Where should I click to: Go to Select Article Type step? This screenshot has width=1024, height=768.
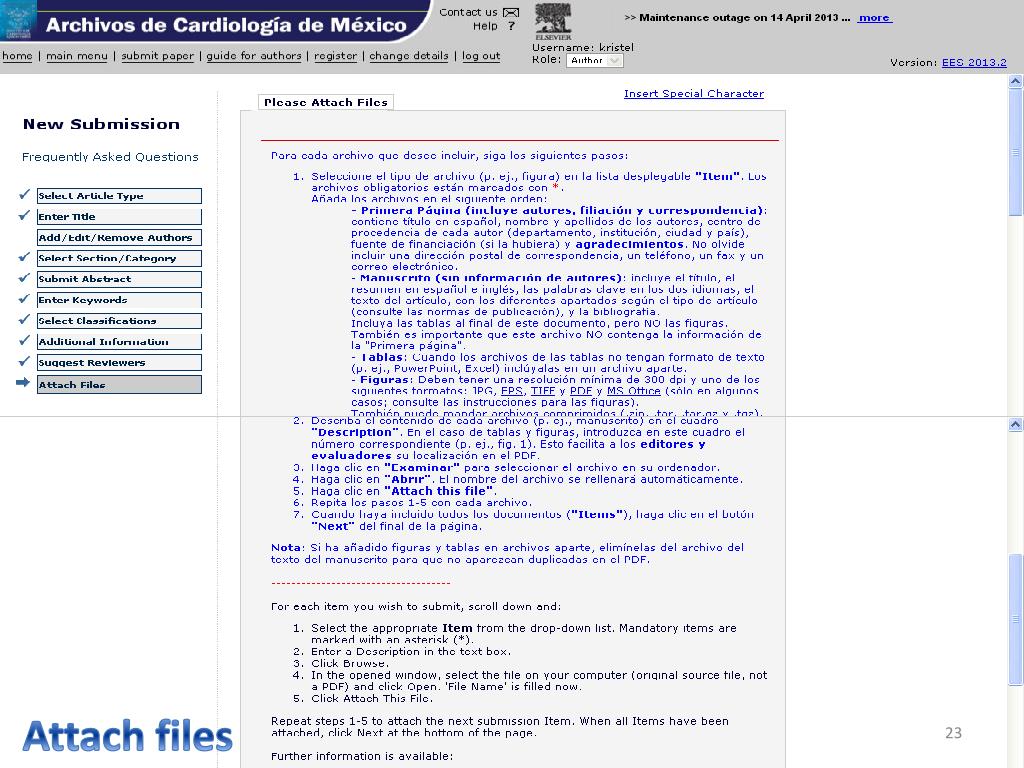(x=119, y=196)
